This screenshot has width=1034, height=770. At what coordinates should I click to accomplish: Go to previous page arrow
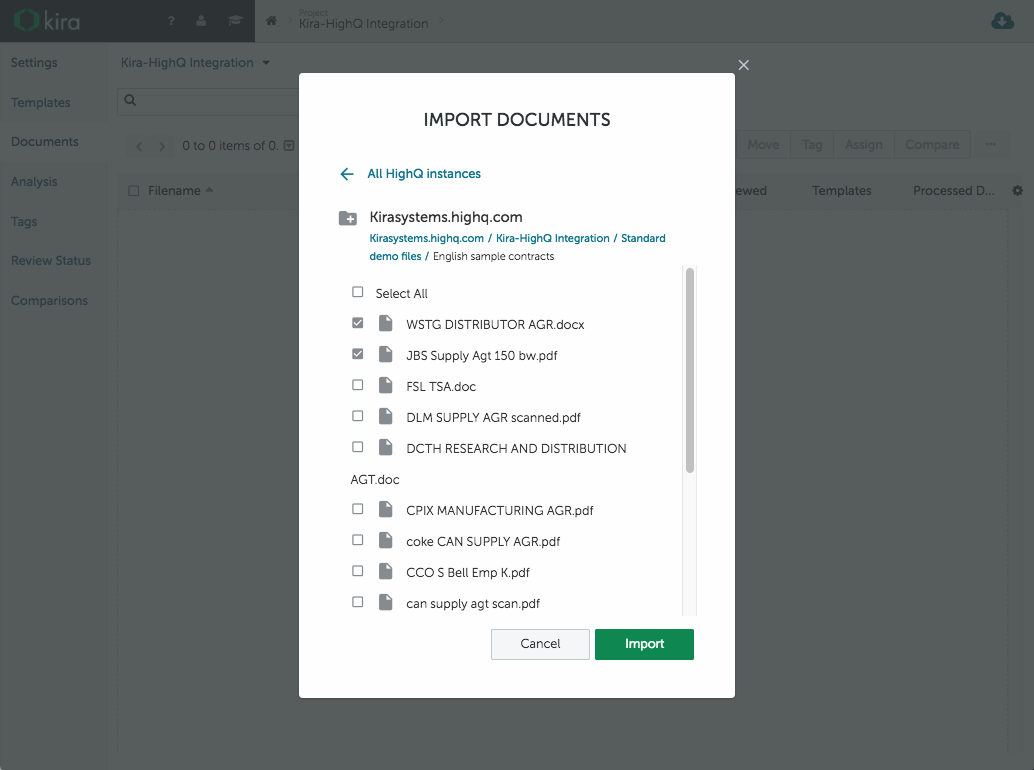point(139,146)
